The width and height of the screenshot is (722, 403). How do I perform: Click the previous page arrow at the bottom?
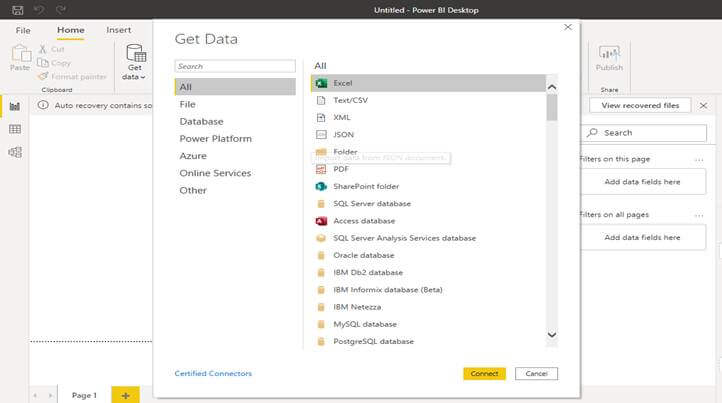[x=35, y=395]
